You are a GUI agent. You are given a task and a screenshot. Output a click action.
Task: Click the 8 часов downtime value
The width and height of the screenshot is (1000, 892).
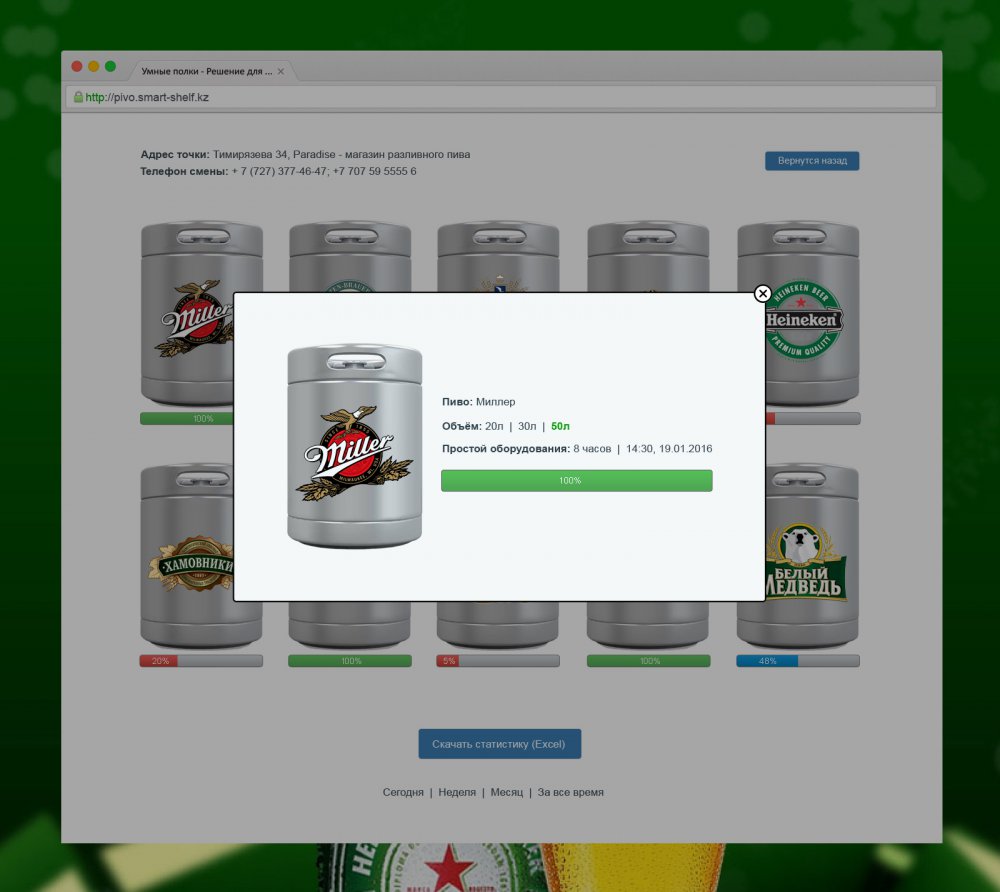[592, 449]
